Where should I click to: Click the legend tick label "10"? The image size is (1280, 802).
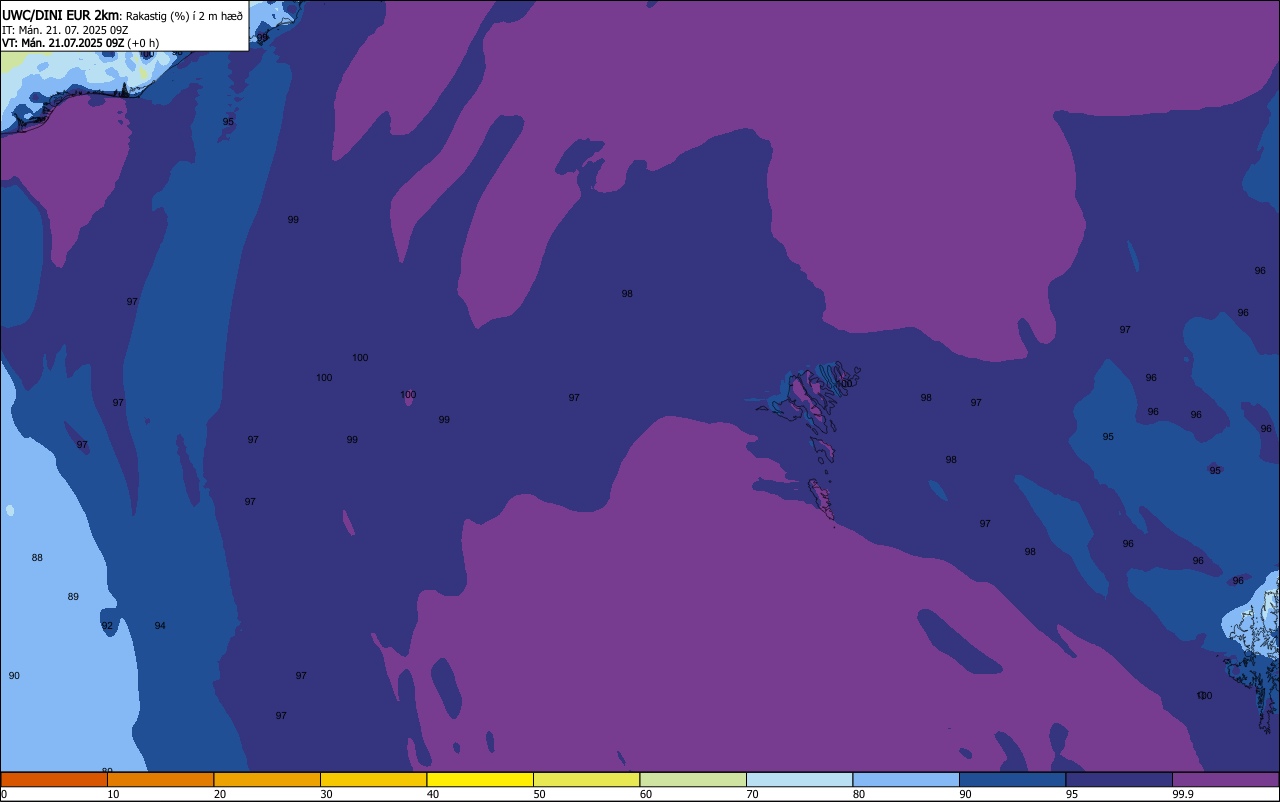click(x=113, y=794)
